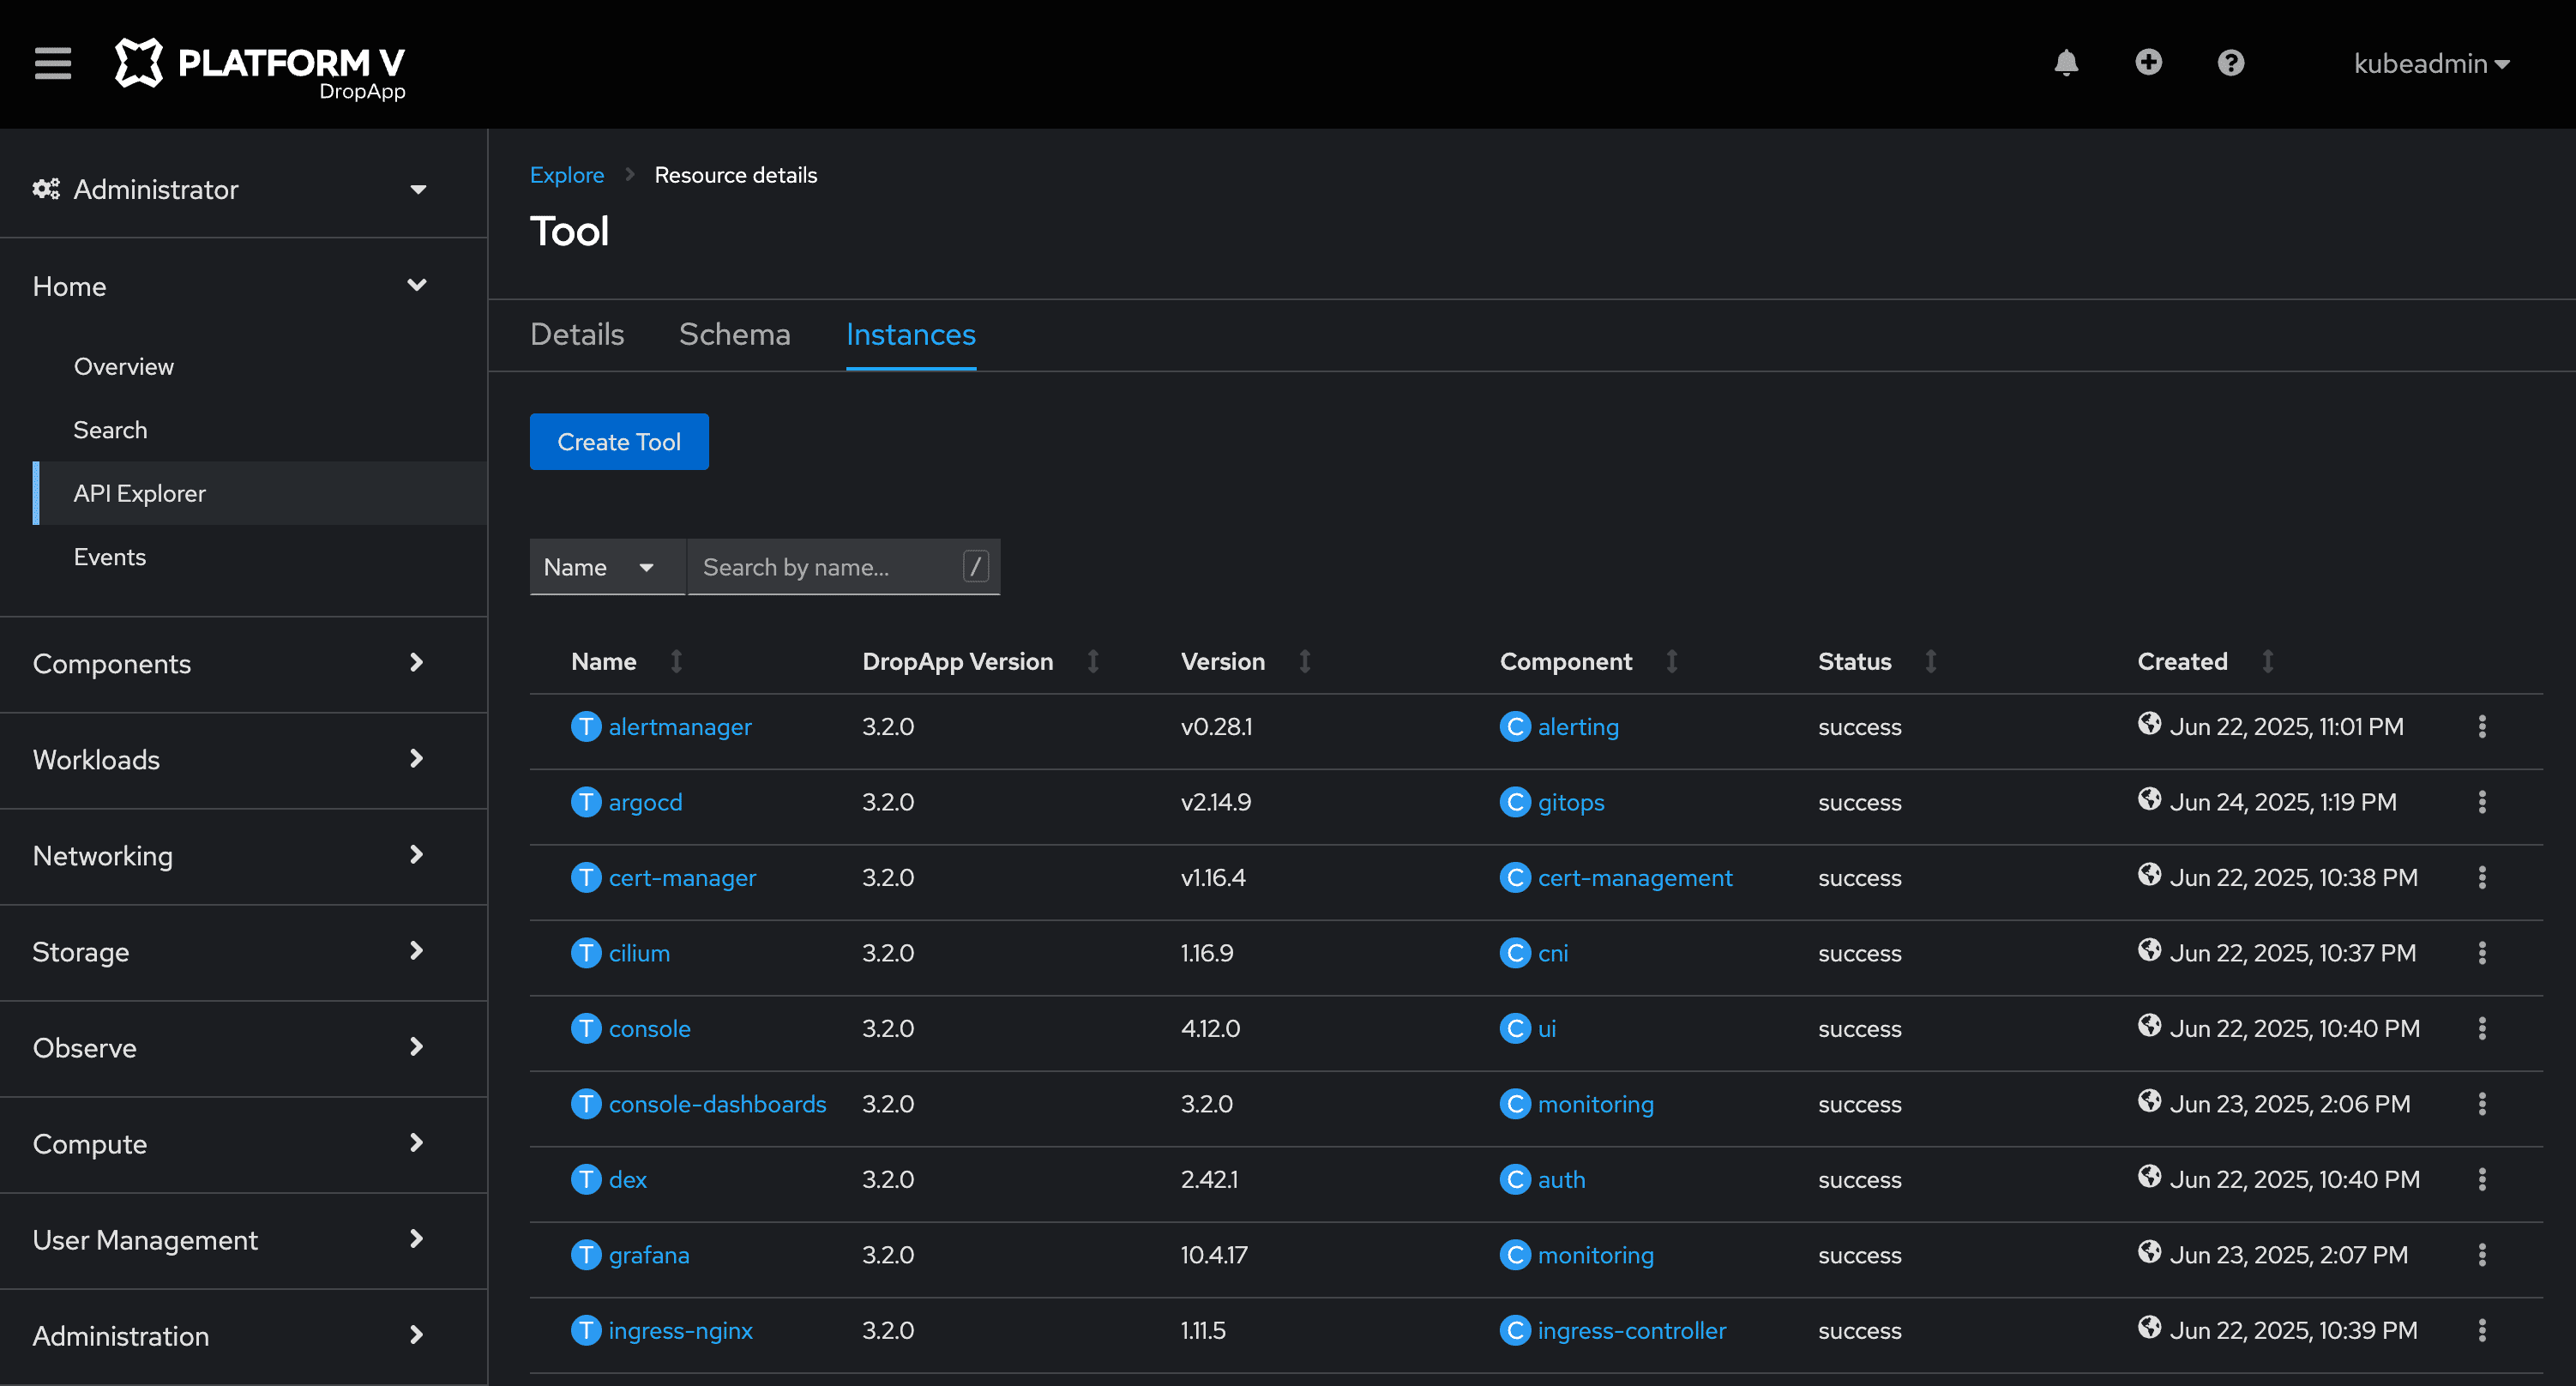
Task: Open the auth component link
Action: [x=1561, y=1180]
